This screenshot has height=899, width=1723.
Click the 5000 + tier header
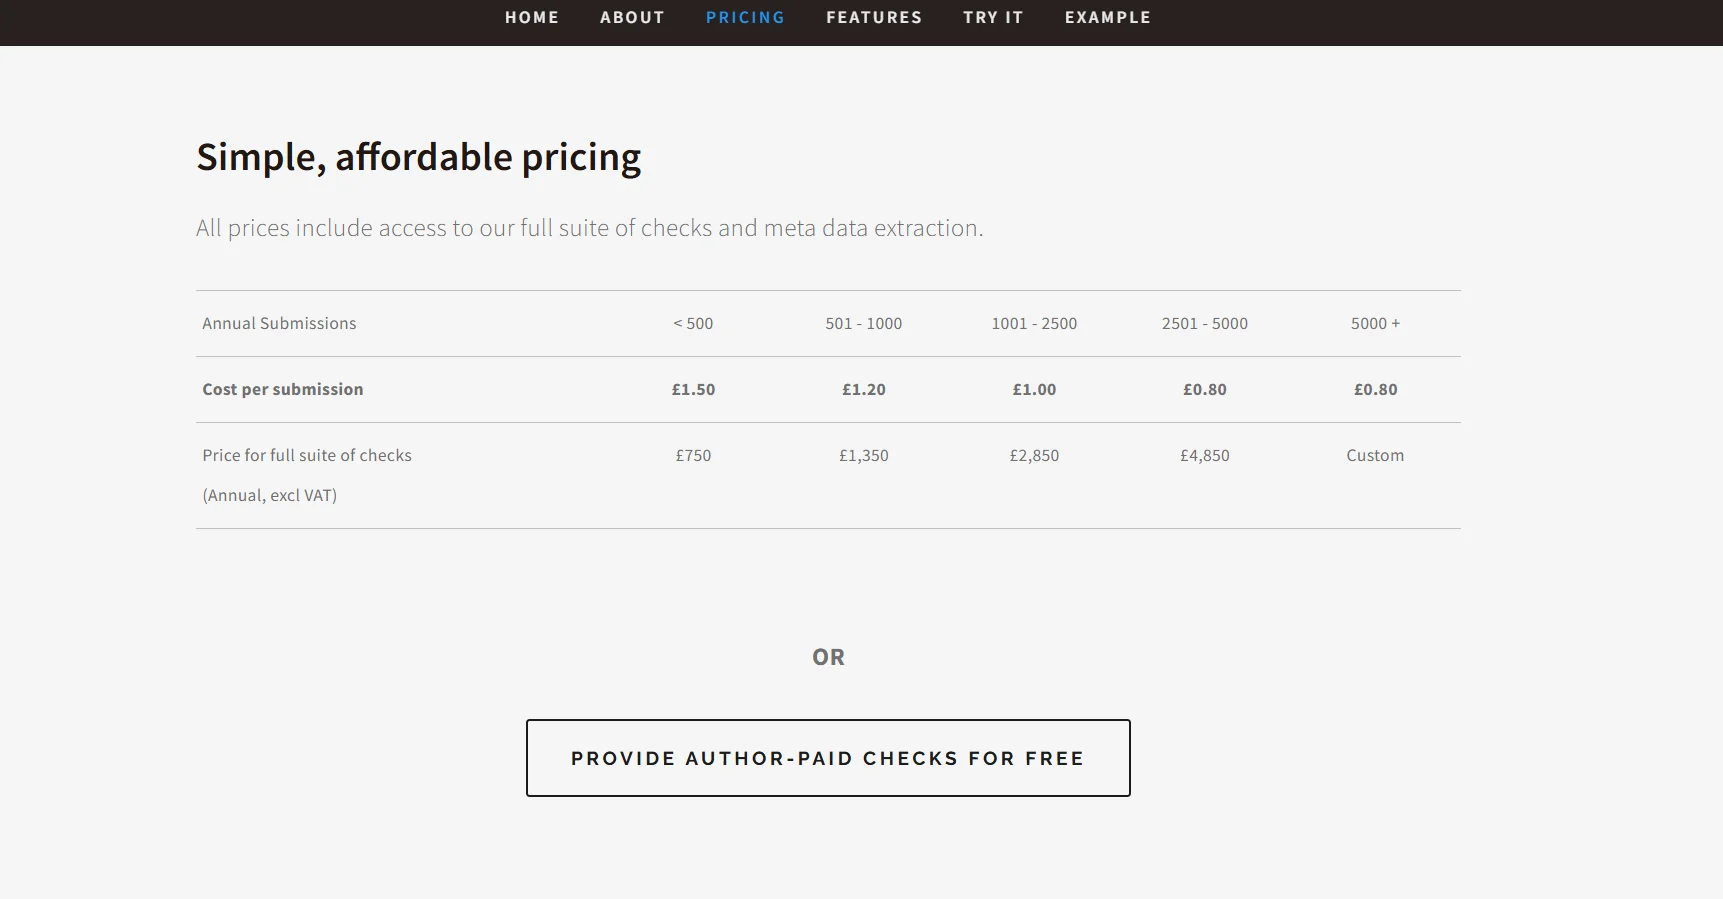(1375, 323)
